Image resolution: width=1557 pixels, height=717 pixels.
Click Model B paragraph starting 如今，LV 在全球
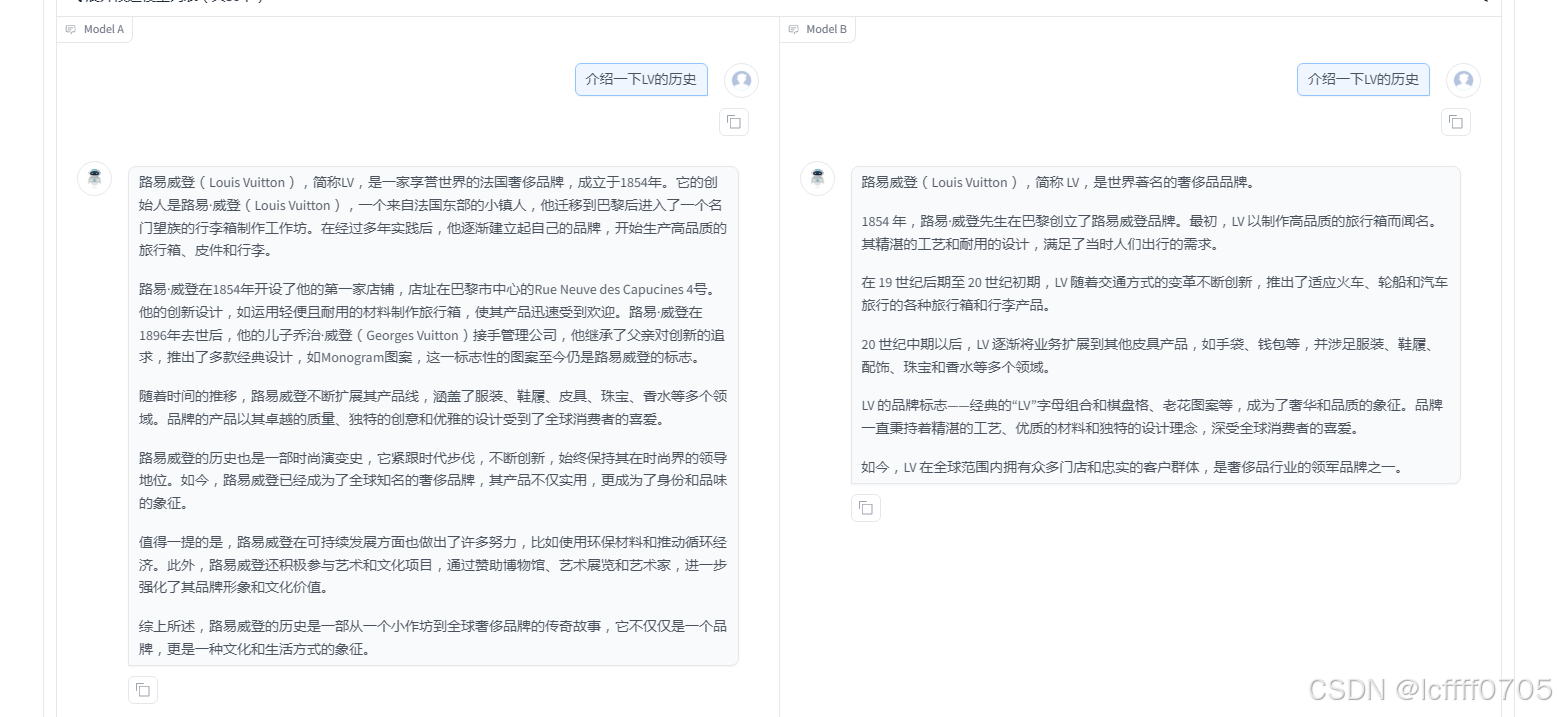click(x=1133, y=467)
